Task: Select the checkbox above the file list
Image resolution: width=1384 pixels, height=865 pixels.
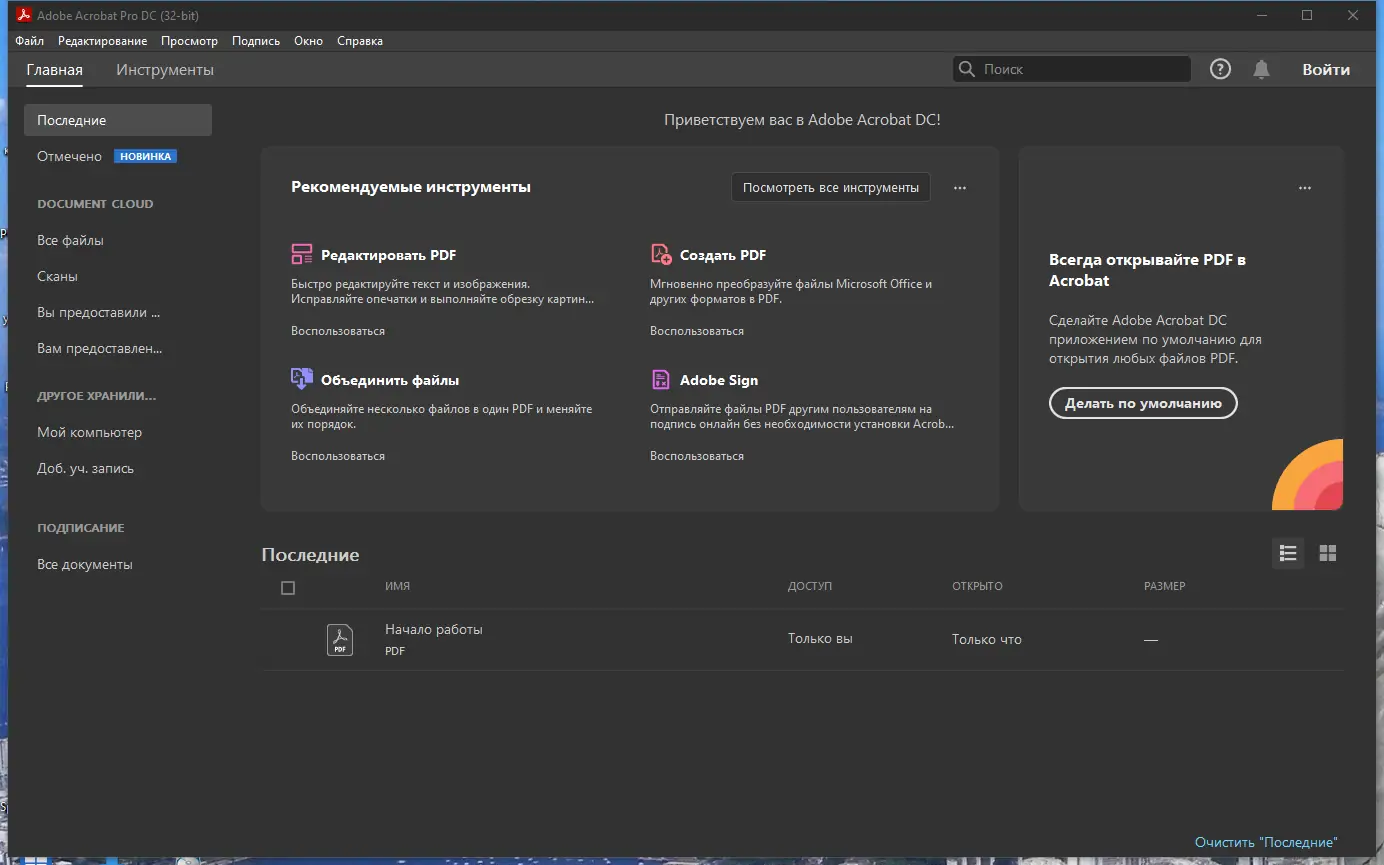Action: click(x=288, y=587)
